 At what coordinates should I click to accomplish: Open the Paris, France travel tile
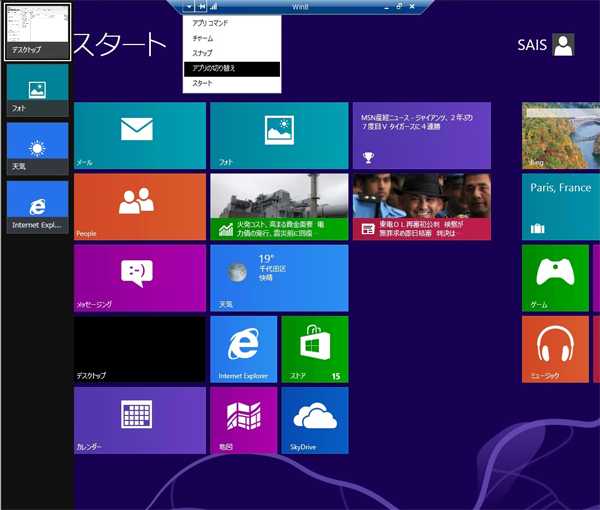561,207
